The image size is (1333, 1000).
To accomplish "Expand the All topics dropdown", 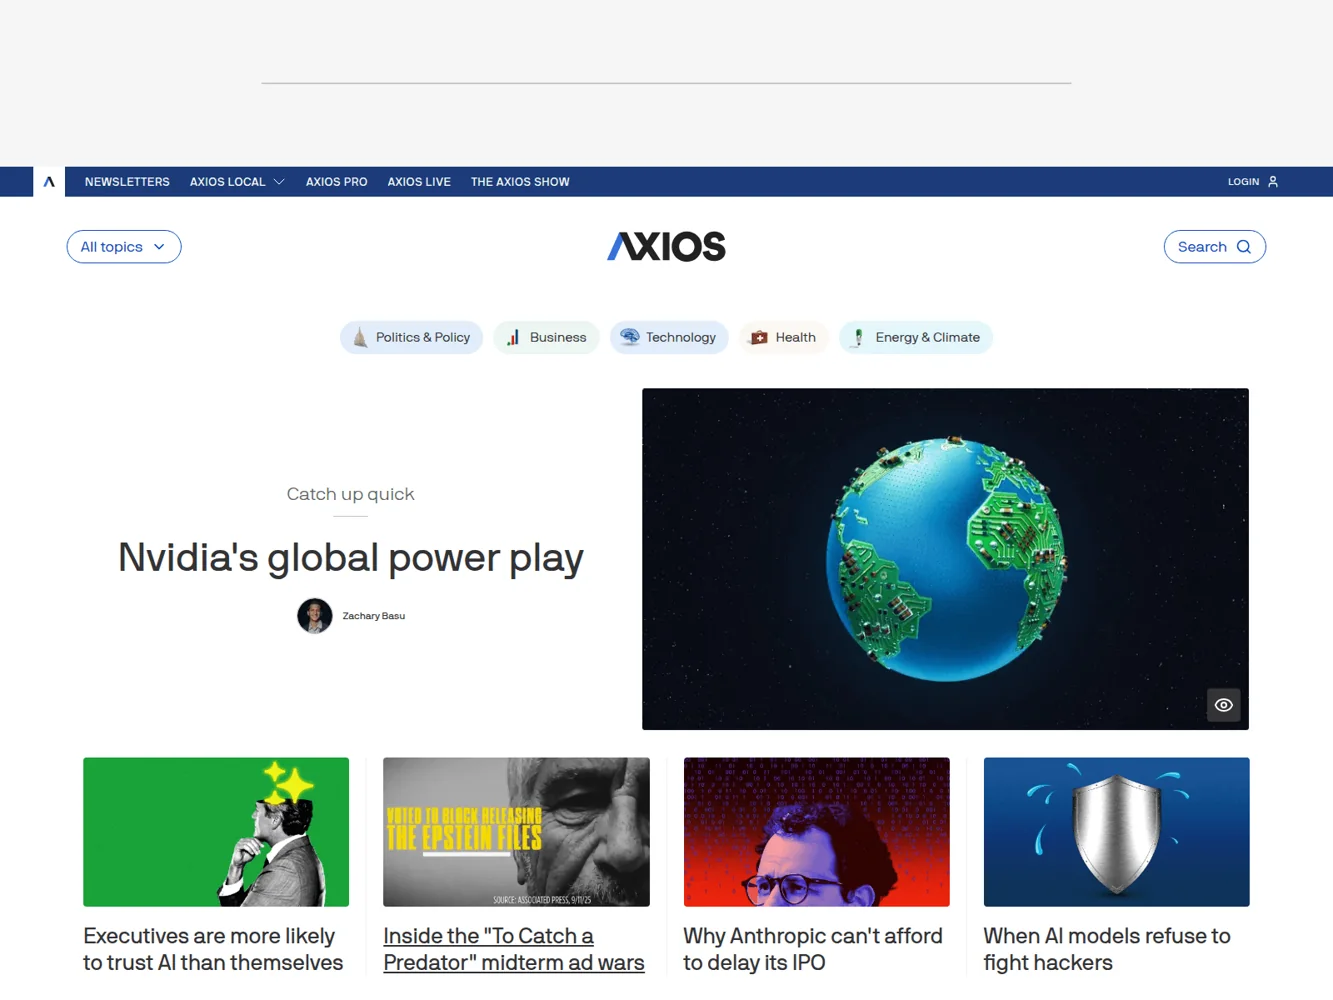I will point(124,247).
